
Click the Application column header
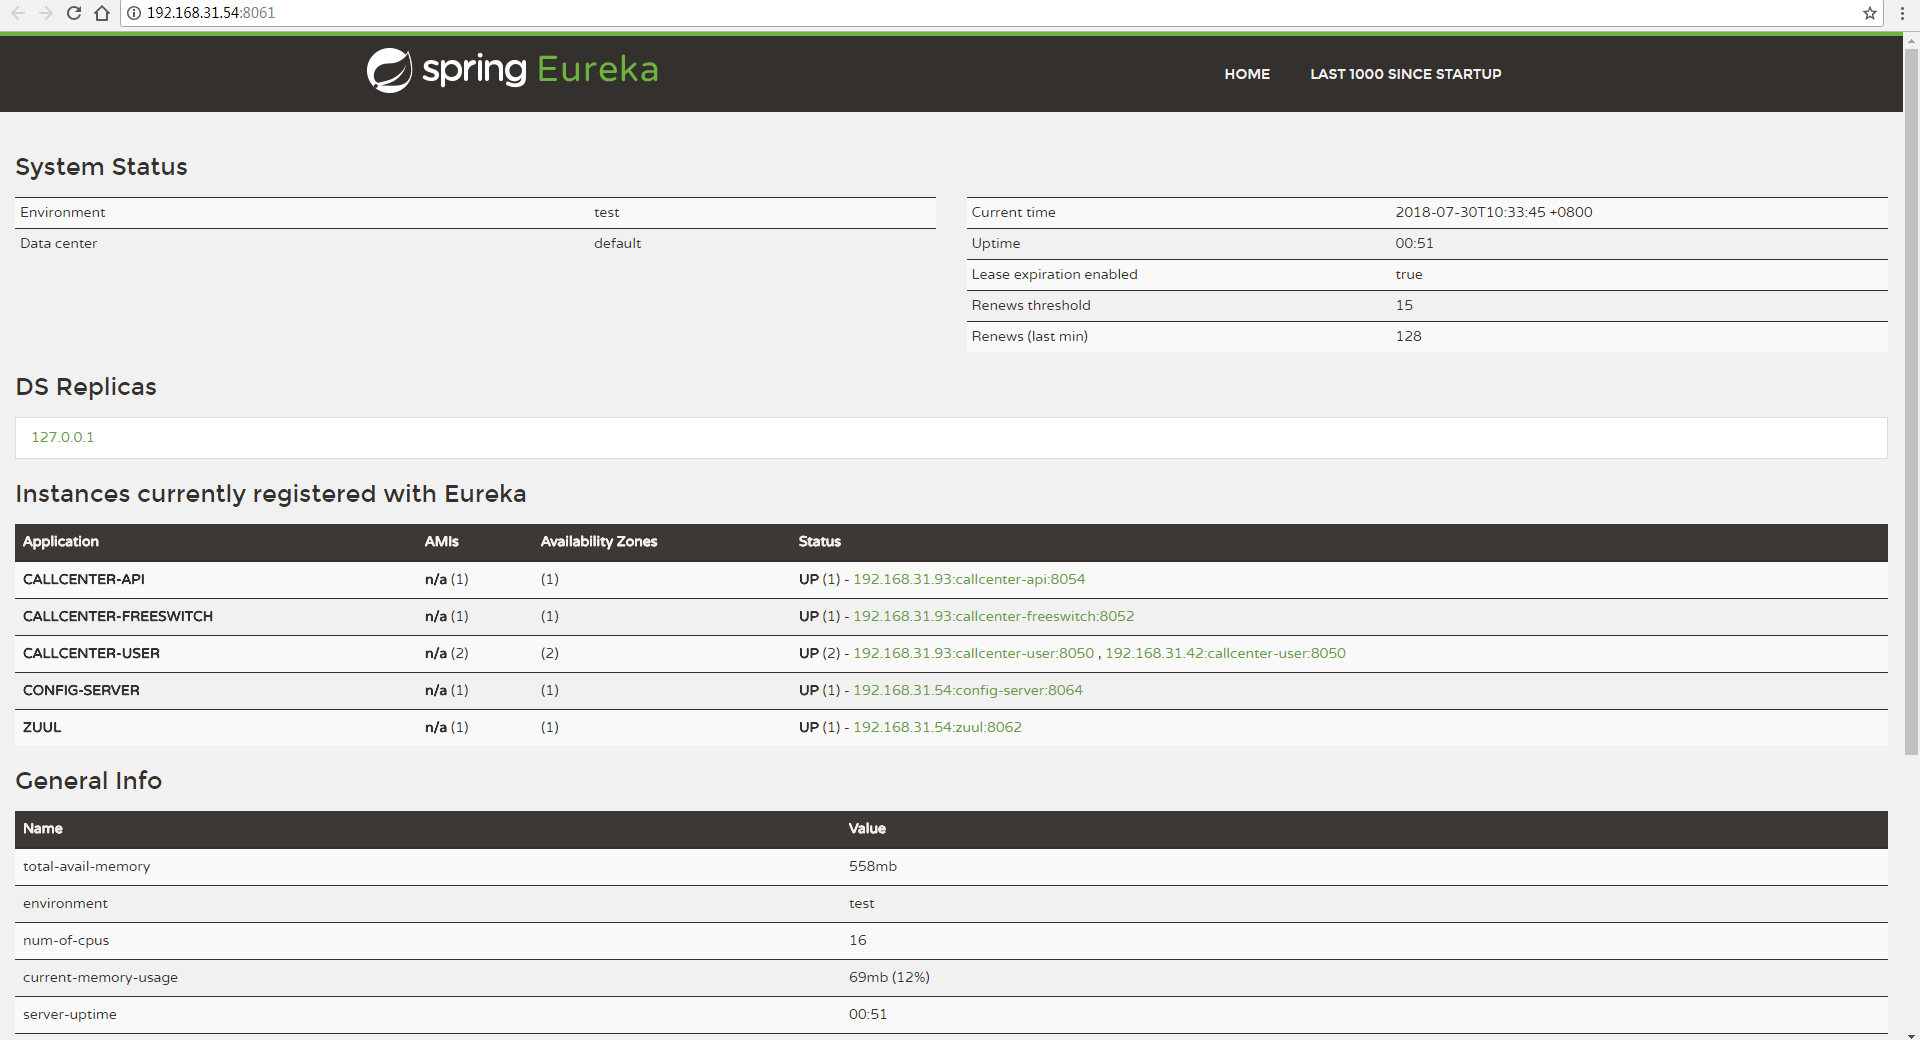tap(61, 541)
